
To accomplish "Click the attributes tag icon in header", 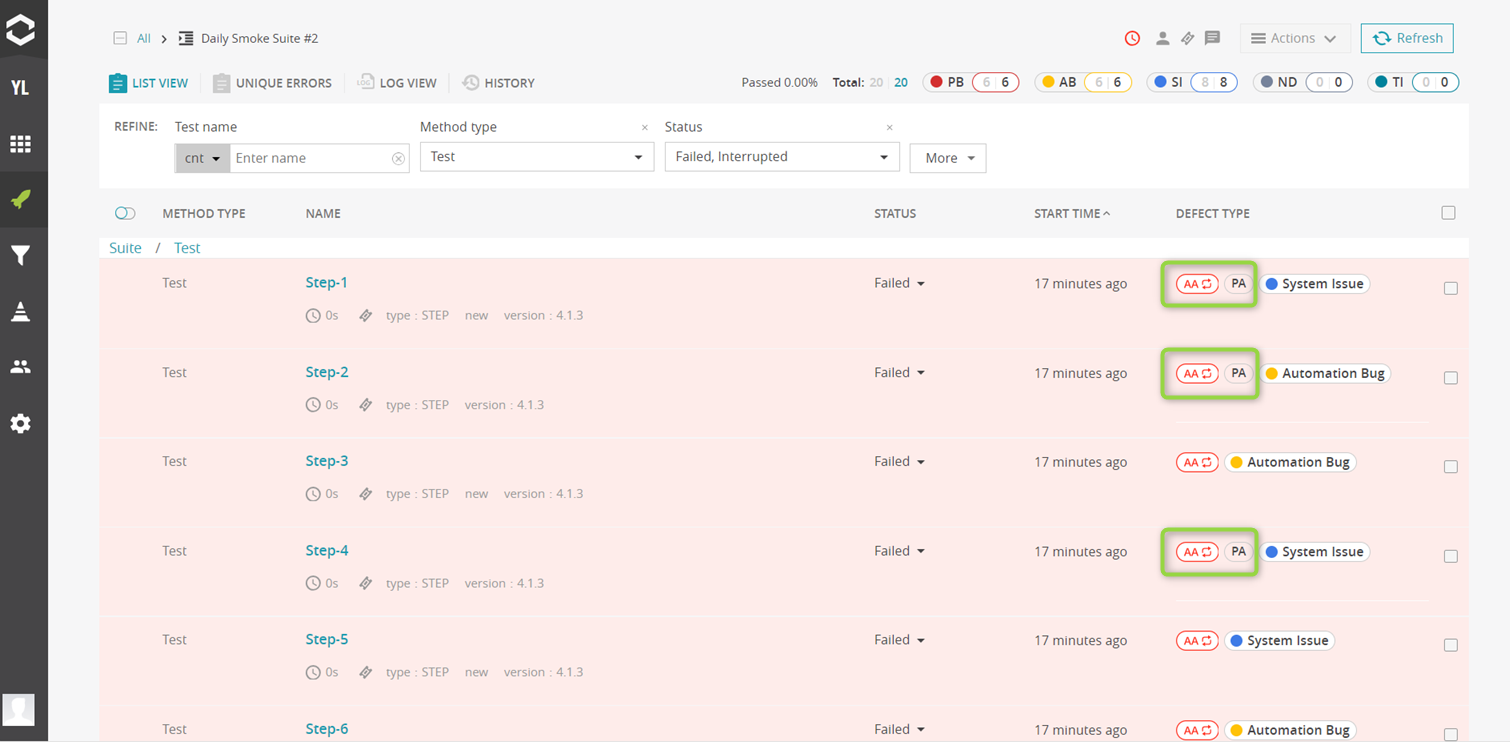I will [x=1187, y=38].
